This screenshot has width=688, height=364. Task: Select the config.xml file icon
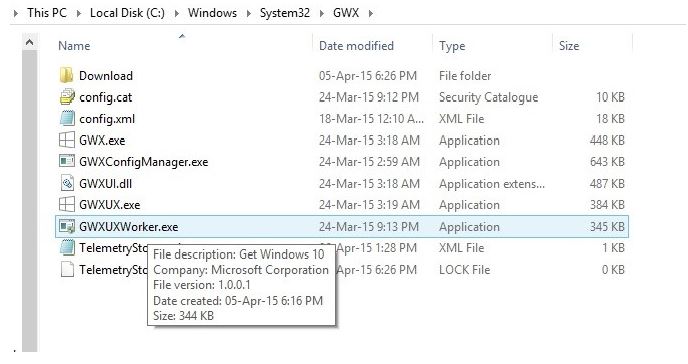click(67, 118)
